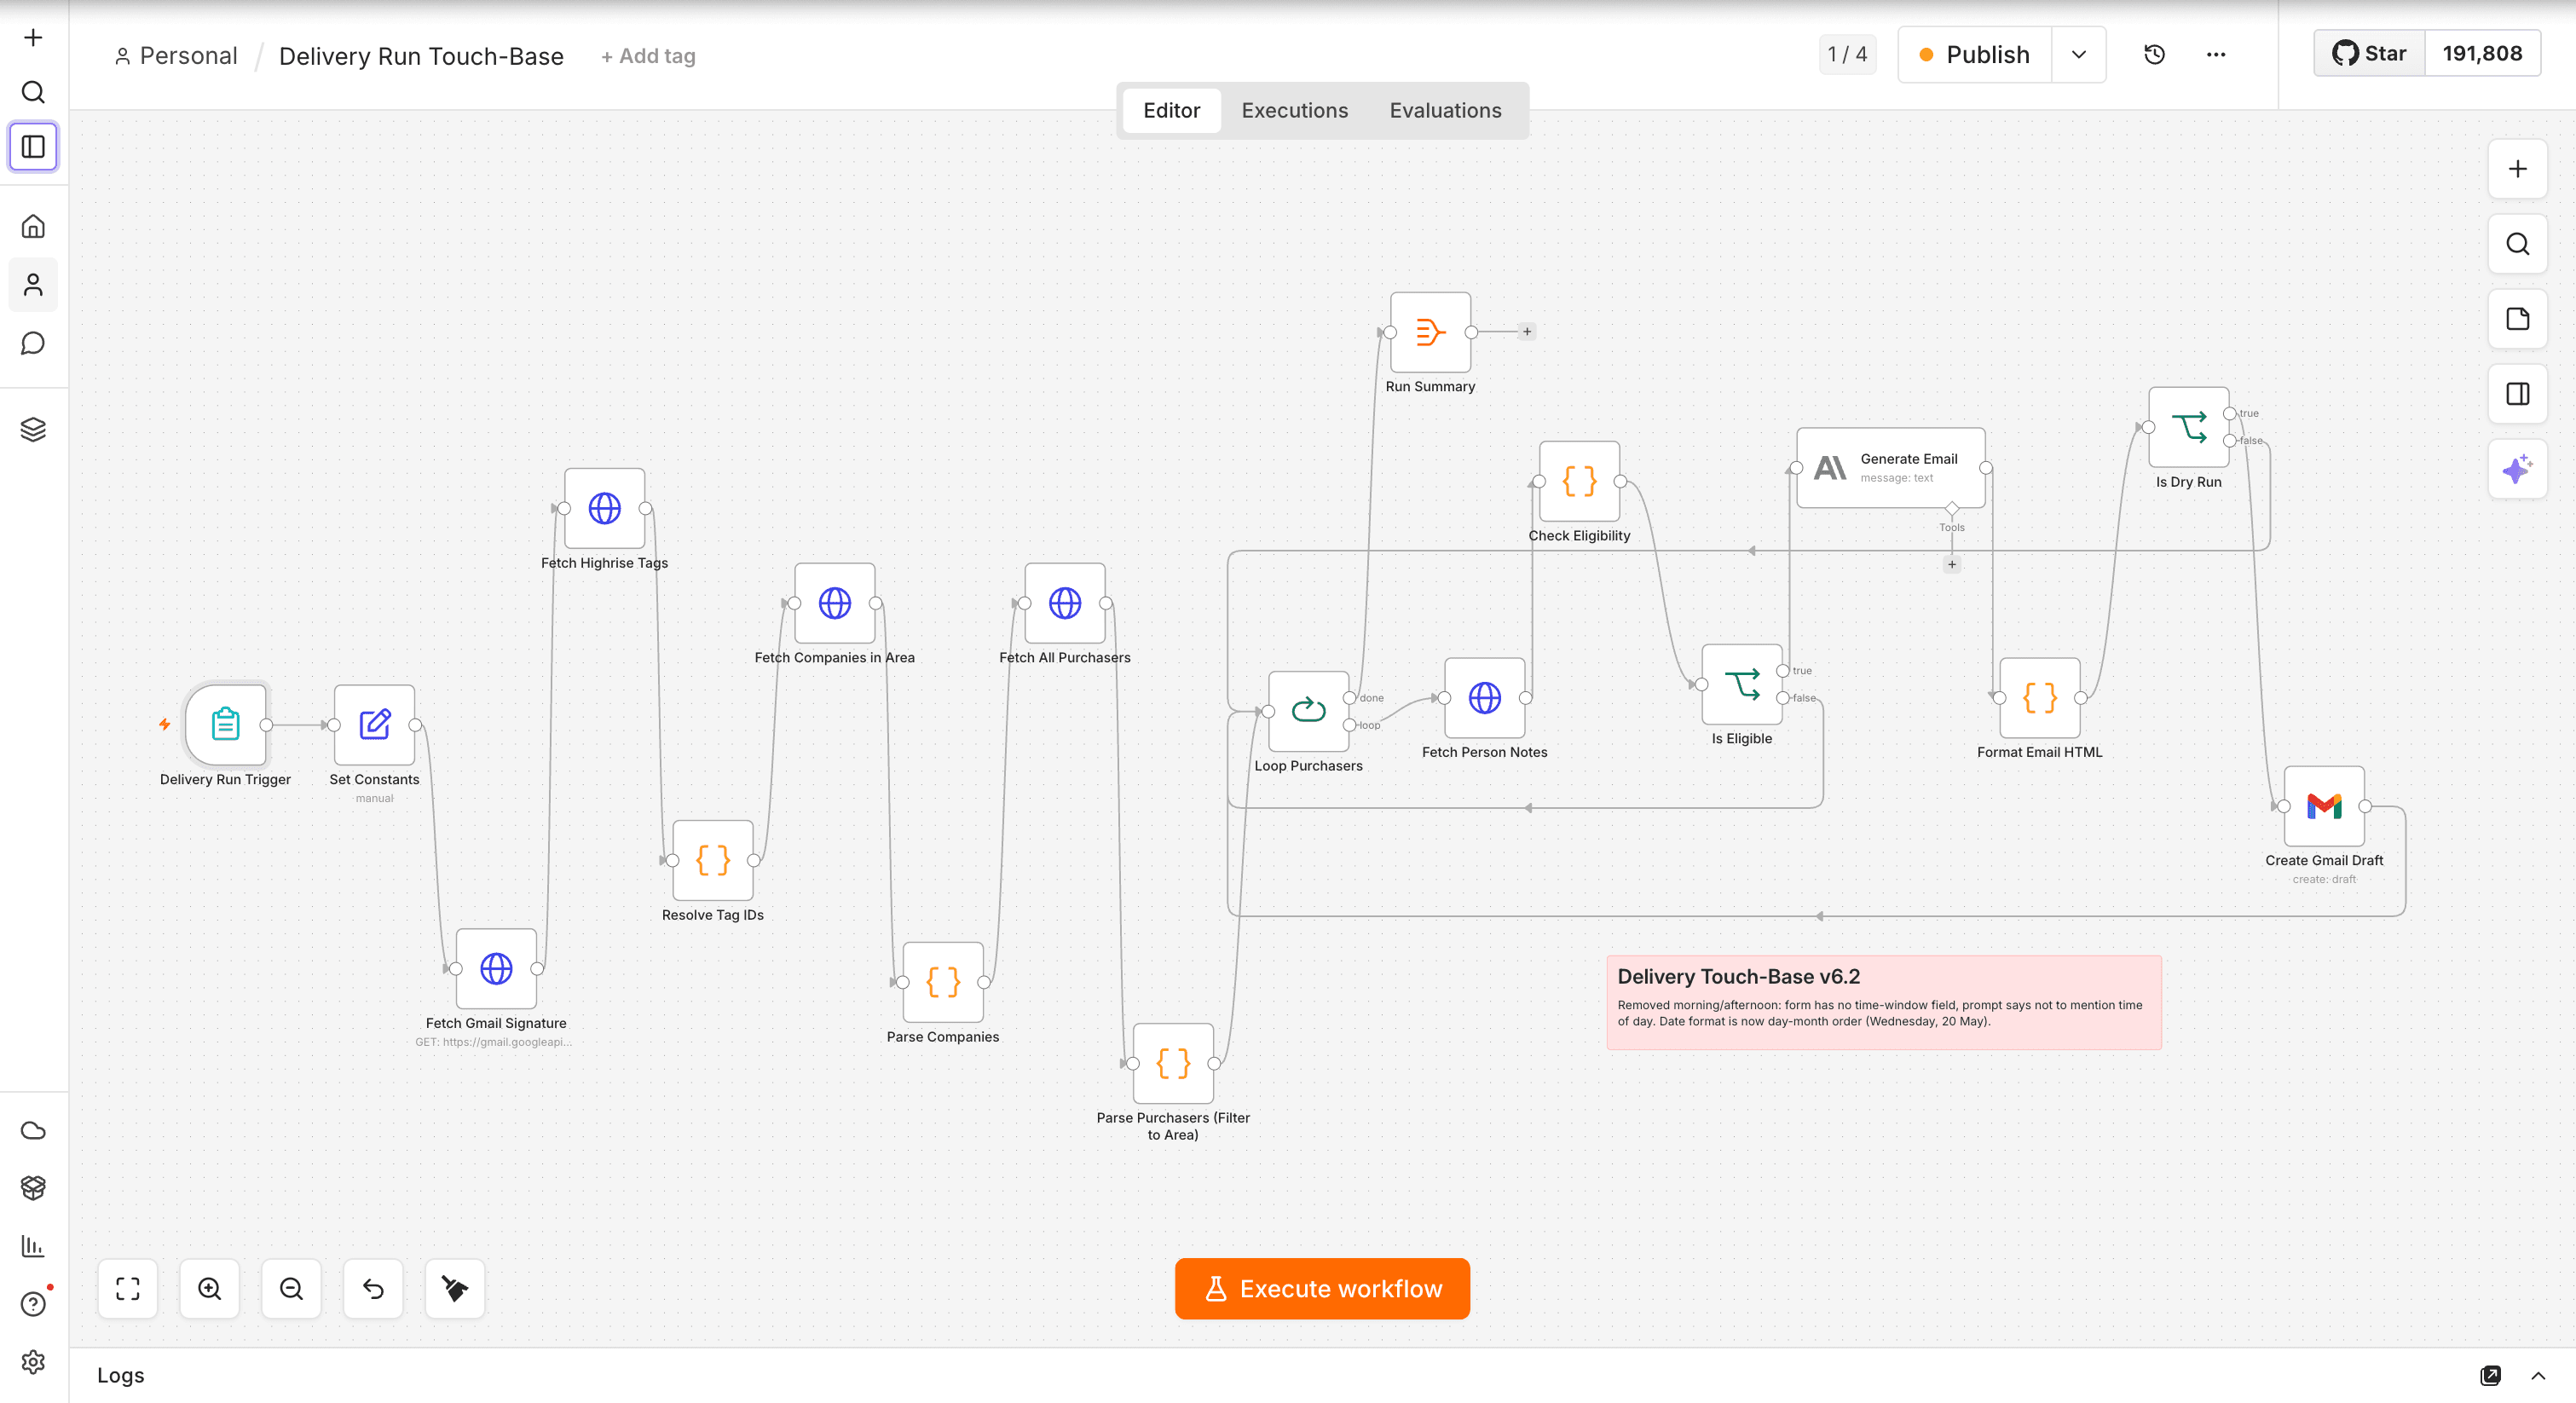The width and height of the screenshot is (2576, 1403).
Task: Add tool via plus under Tools
Action: point(1951,564)
